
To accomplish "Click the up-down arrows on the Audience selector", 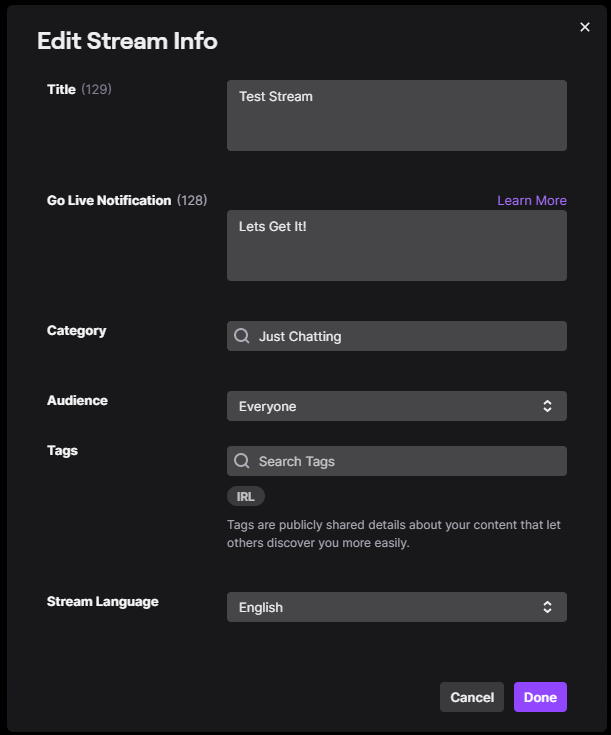I will [x=547, y=406].
